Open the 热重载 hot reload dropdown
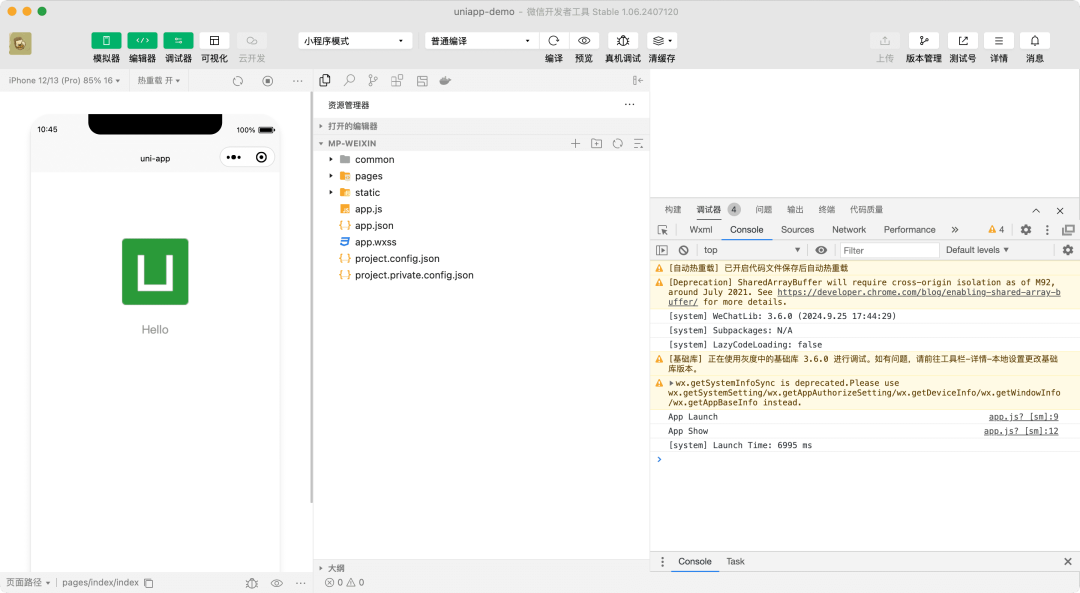Image resolution: width=1080 pixels, height=593 pixels. coord(158,81)
